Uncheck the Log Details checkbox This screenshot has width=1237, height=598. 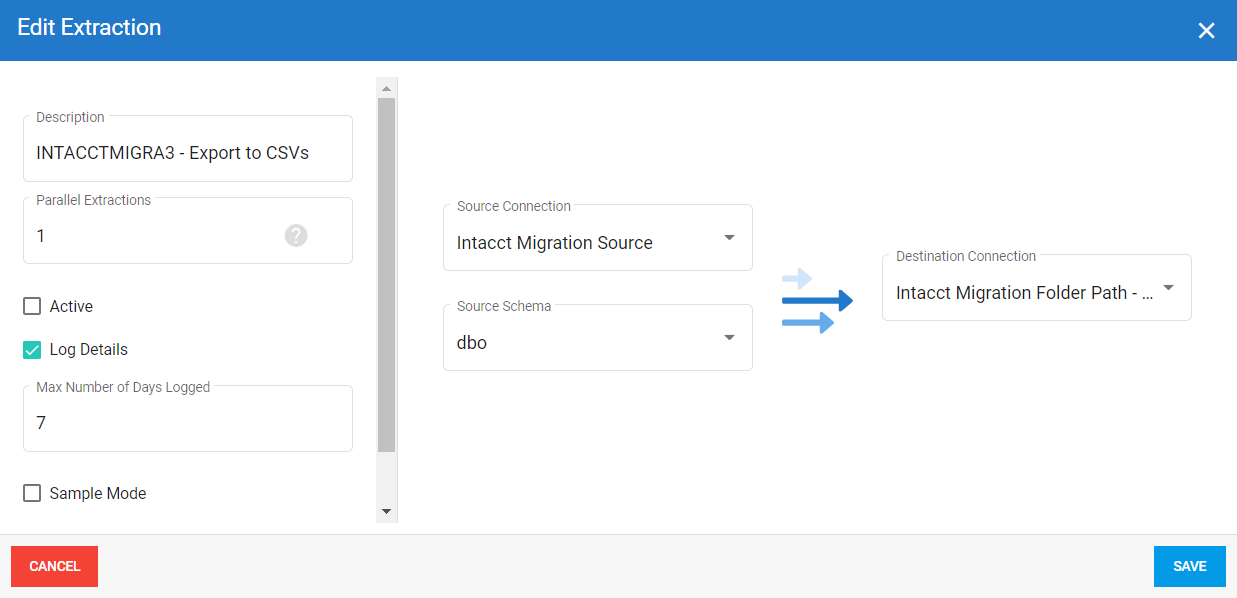pos(33,350)
